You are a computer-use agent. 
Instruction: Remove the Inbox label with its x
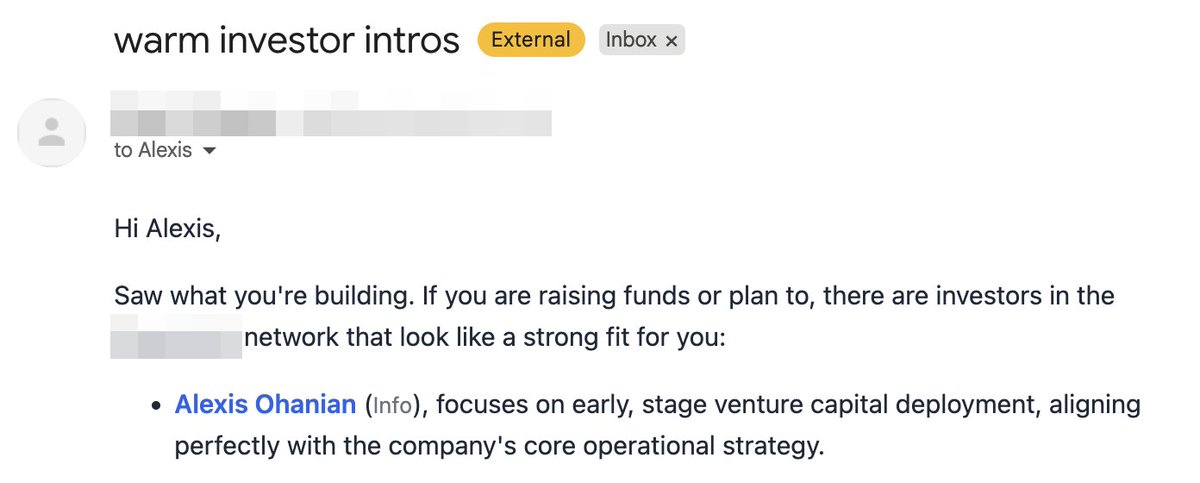pos(672,41)
